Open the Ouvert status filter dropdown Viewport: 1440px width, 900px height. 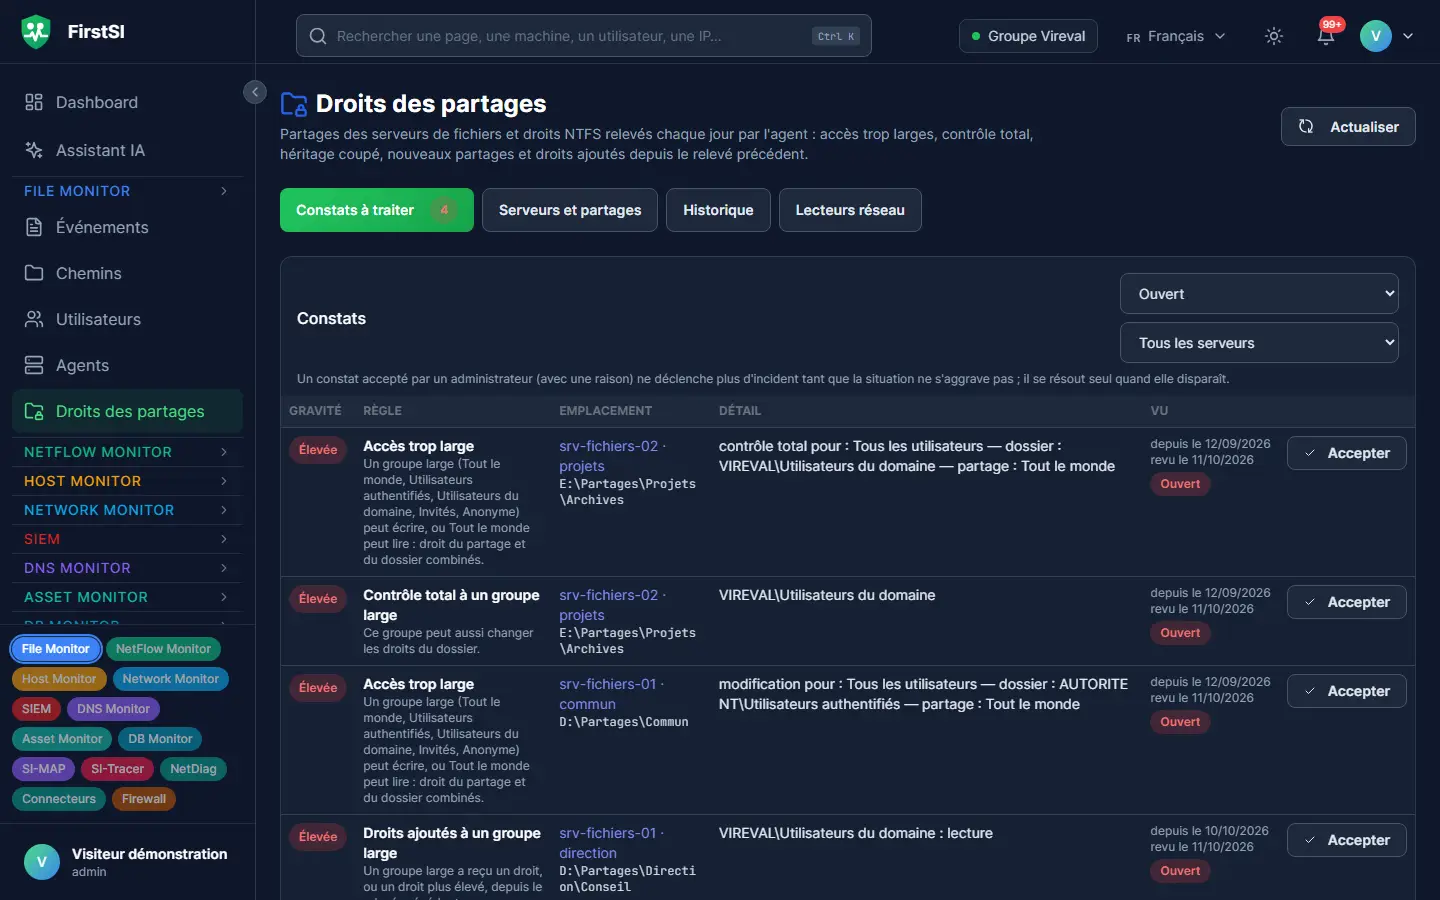[1259, 294]
